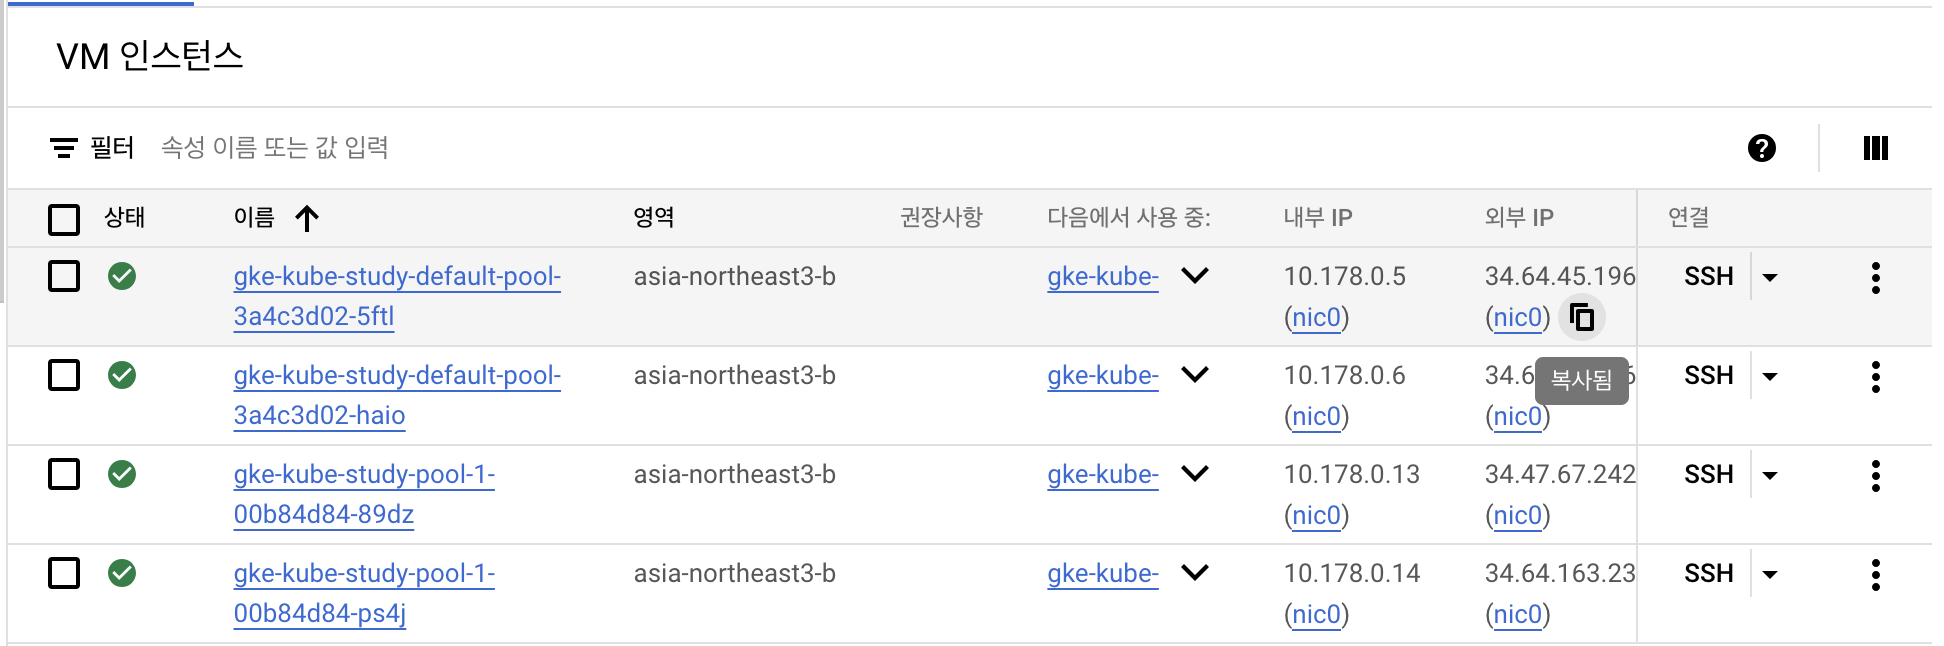Open more actions menu for 89dz instance

pos(1876,476)
